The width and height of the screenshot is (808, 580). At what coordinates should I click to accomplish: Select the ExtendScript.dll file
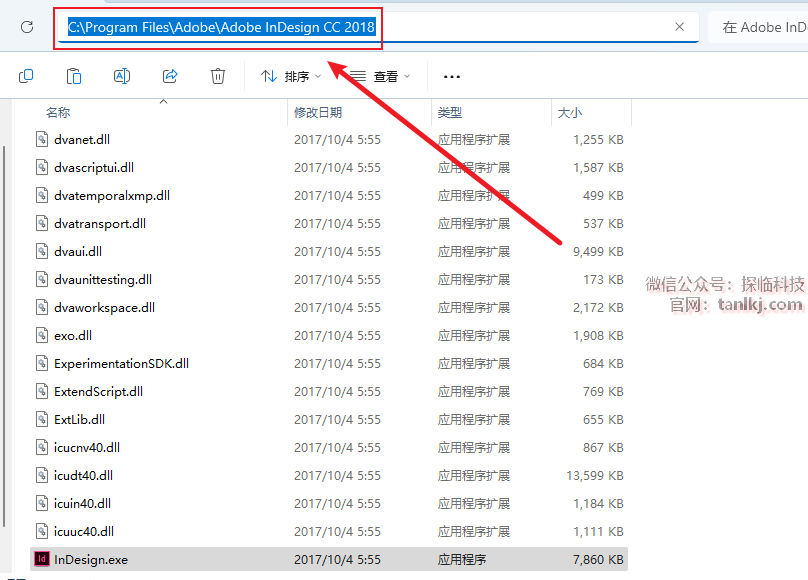[98, 392]
